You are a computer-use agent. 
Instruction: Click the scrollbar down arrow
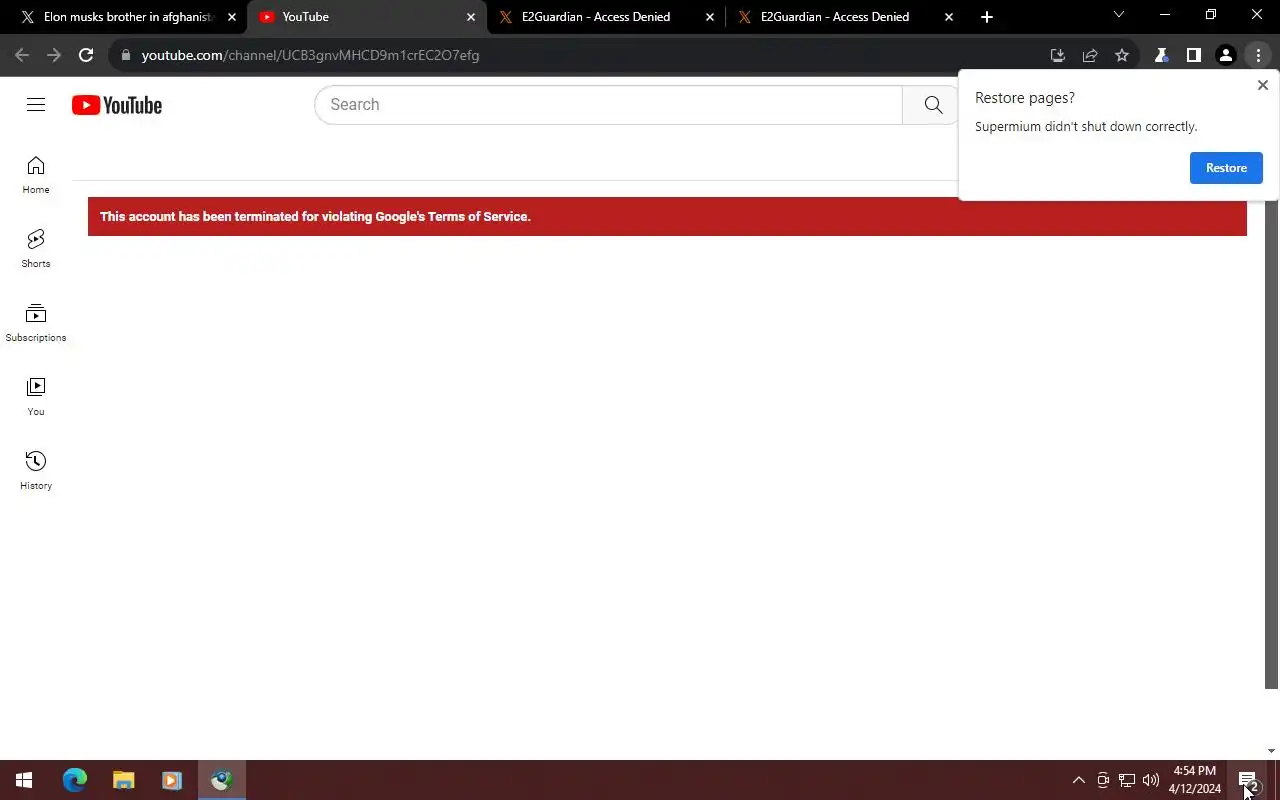1271,751
